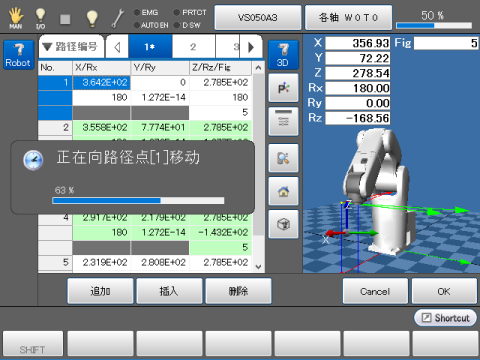The image size is (480, 360).
Task: Click the D SW status indicator
Action: (x=187, y=25)
